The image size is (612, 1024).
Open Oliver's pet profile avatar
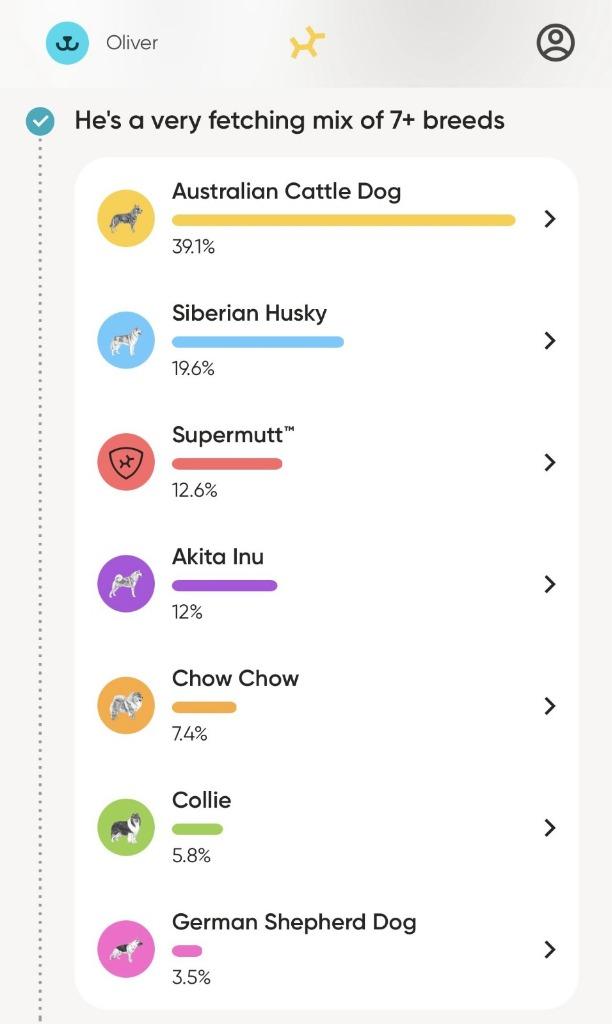click(x=68, y=43)
